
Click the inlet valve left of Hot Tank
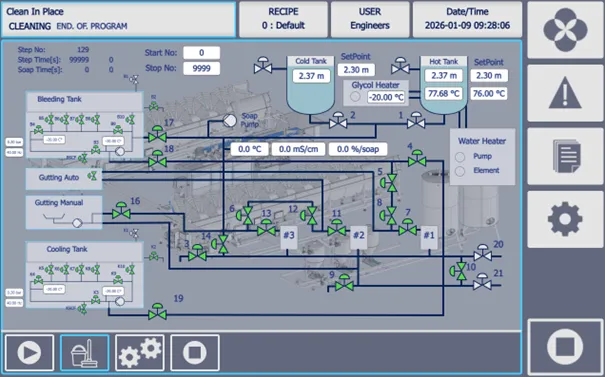pyautogui.click(x=401, y=66)
